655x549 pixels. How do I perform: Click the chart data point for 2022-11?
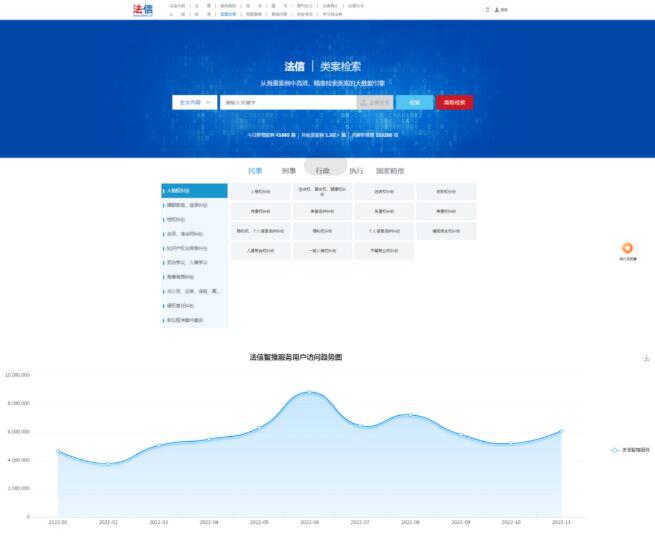pyautogui.click(x=561, y=430)
